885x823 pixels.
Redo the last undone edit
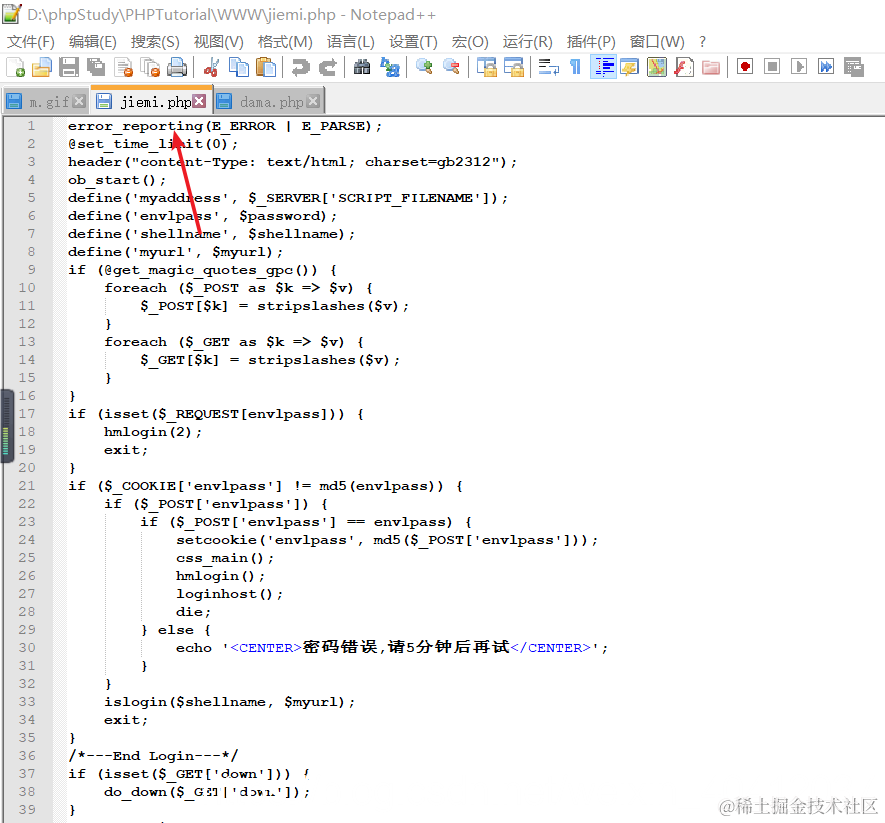pos(327,67)
